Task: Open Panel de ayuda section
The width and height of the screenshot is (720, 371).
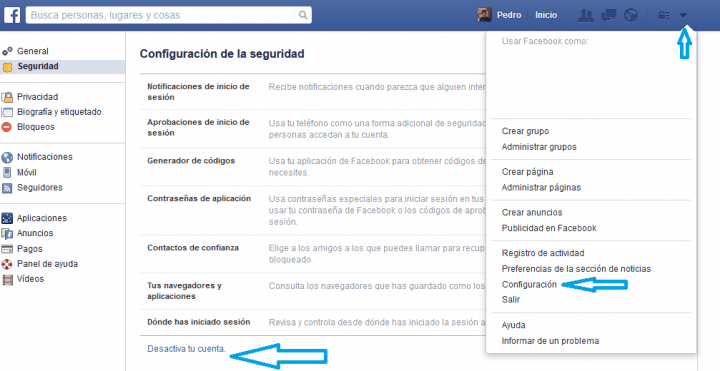Action: (47, 264)
